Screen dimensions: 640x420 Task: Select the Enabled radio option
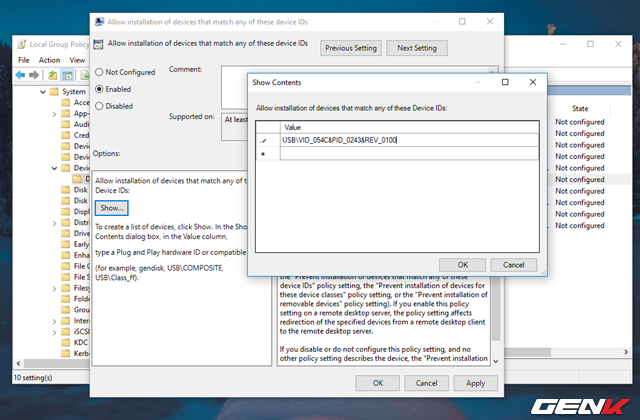tap(99, 89)
